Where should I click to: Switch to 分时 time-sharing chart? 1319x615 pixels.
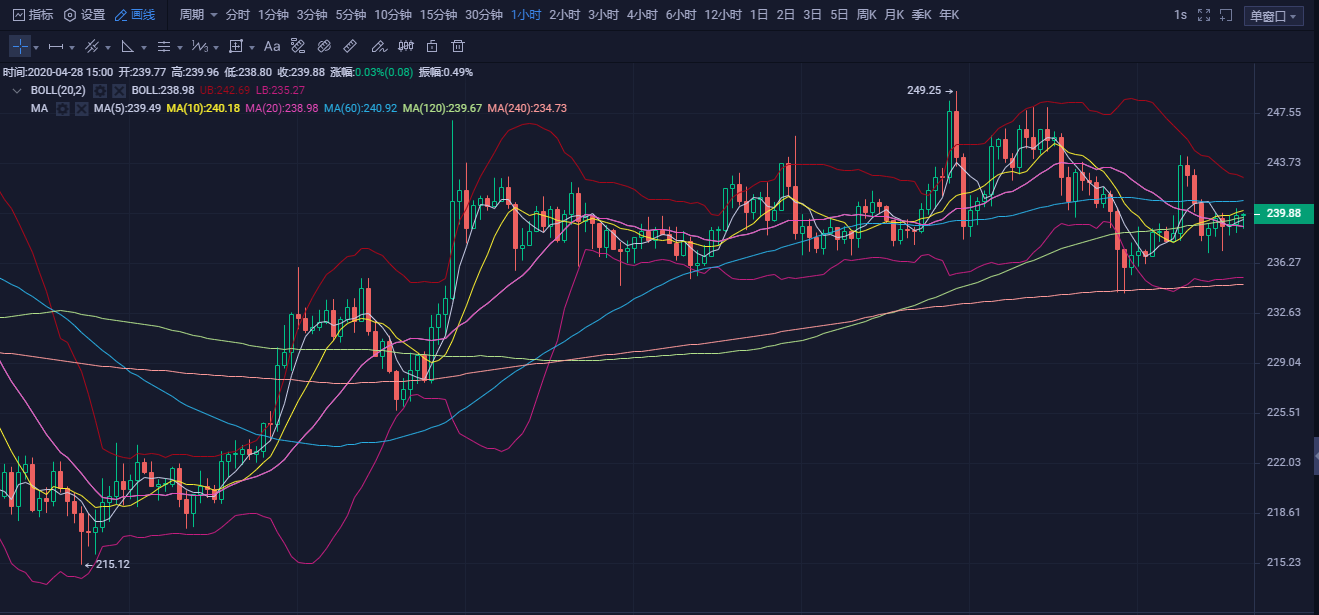point(238,15)
